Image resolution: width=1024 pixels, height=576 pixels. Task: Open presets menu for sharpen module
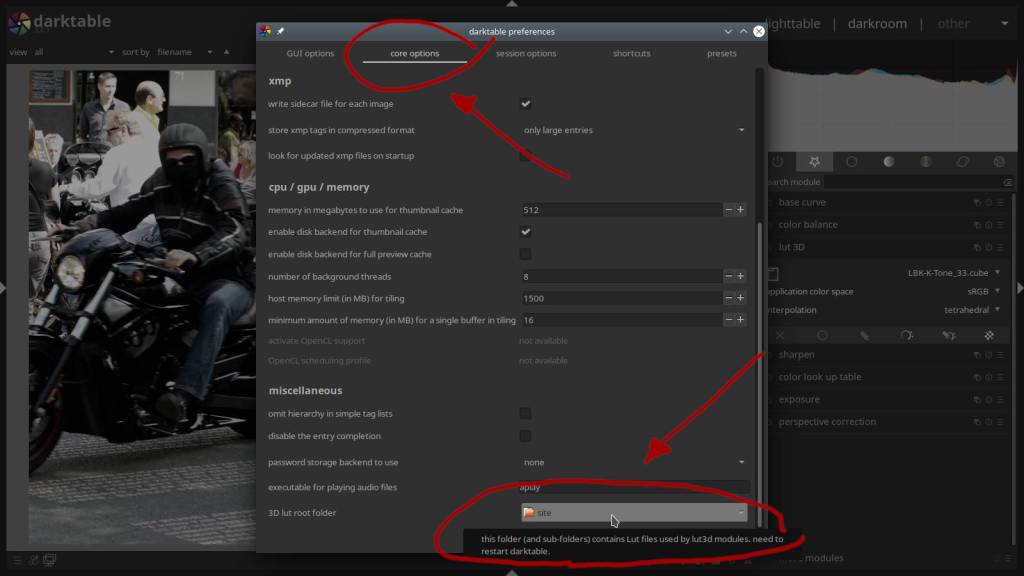1000,355
